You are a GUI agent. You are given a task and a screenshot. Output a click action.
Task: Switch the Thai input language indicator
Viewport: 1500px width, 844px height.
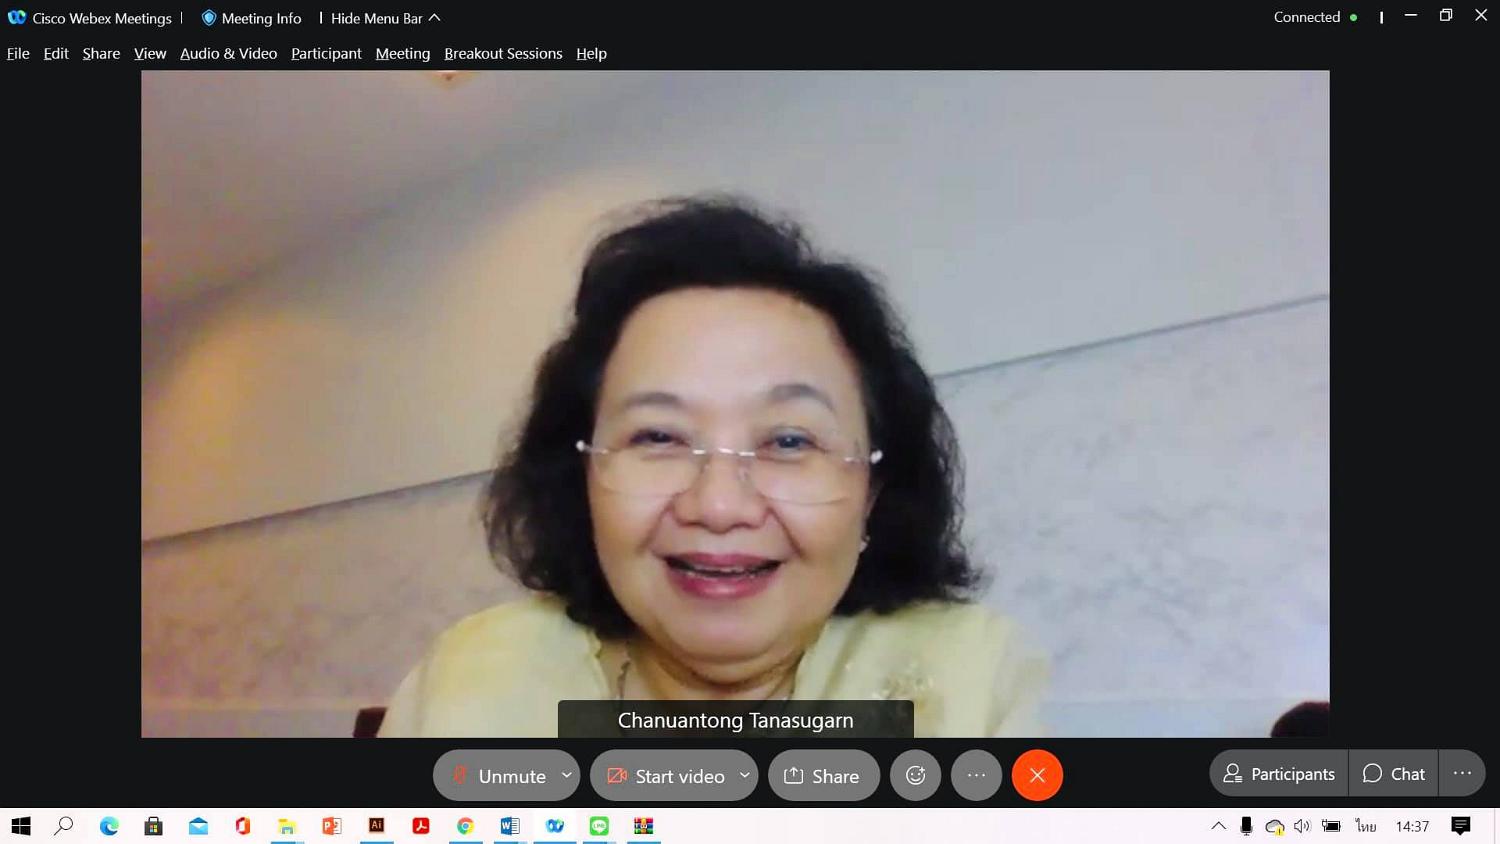tap(1365, 826)
